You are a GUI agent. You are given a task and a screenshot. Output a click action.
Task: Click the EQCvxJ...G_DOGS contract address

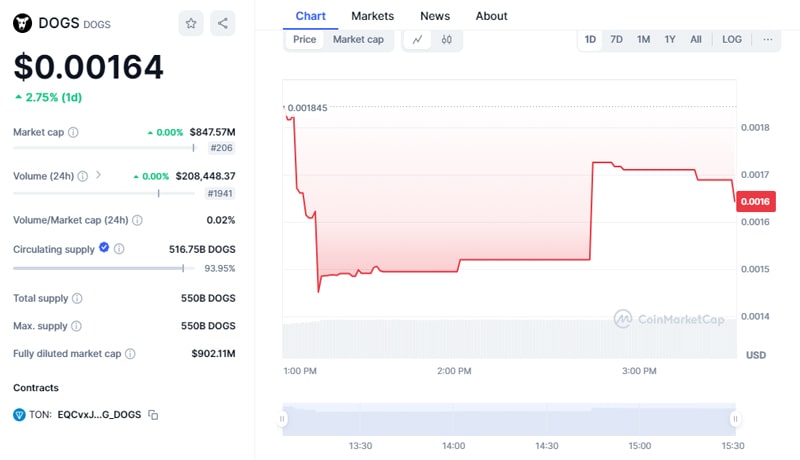coord(99,415)
